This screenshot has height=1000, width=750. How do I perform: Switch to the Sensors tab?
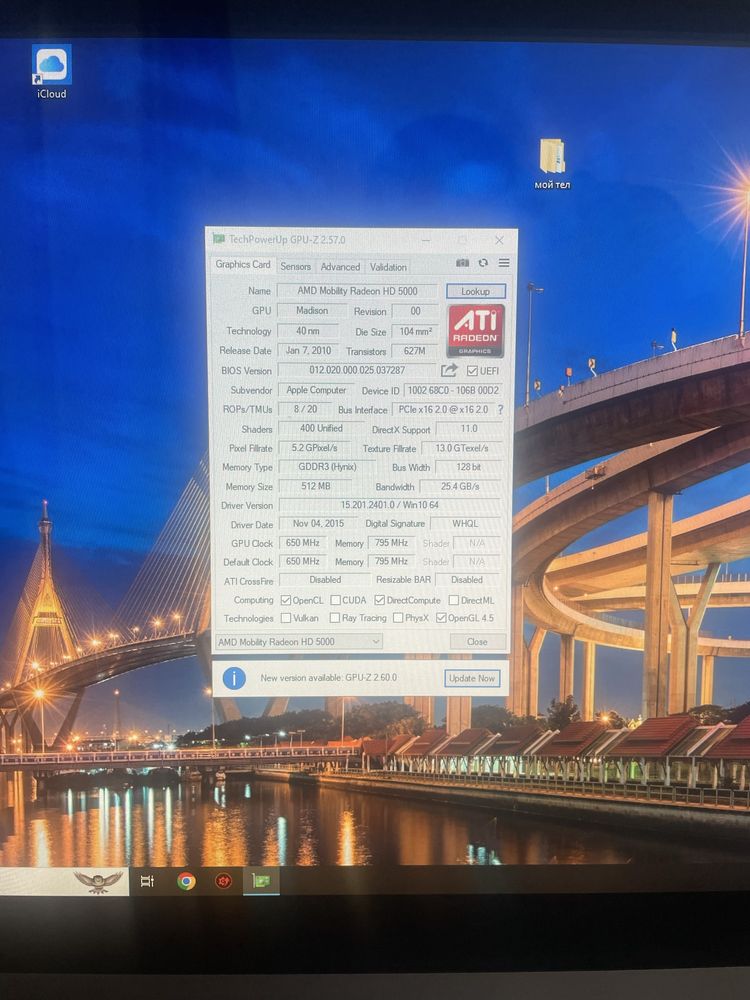[x=295, y=267]
